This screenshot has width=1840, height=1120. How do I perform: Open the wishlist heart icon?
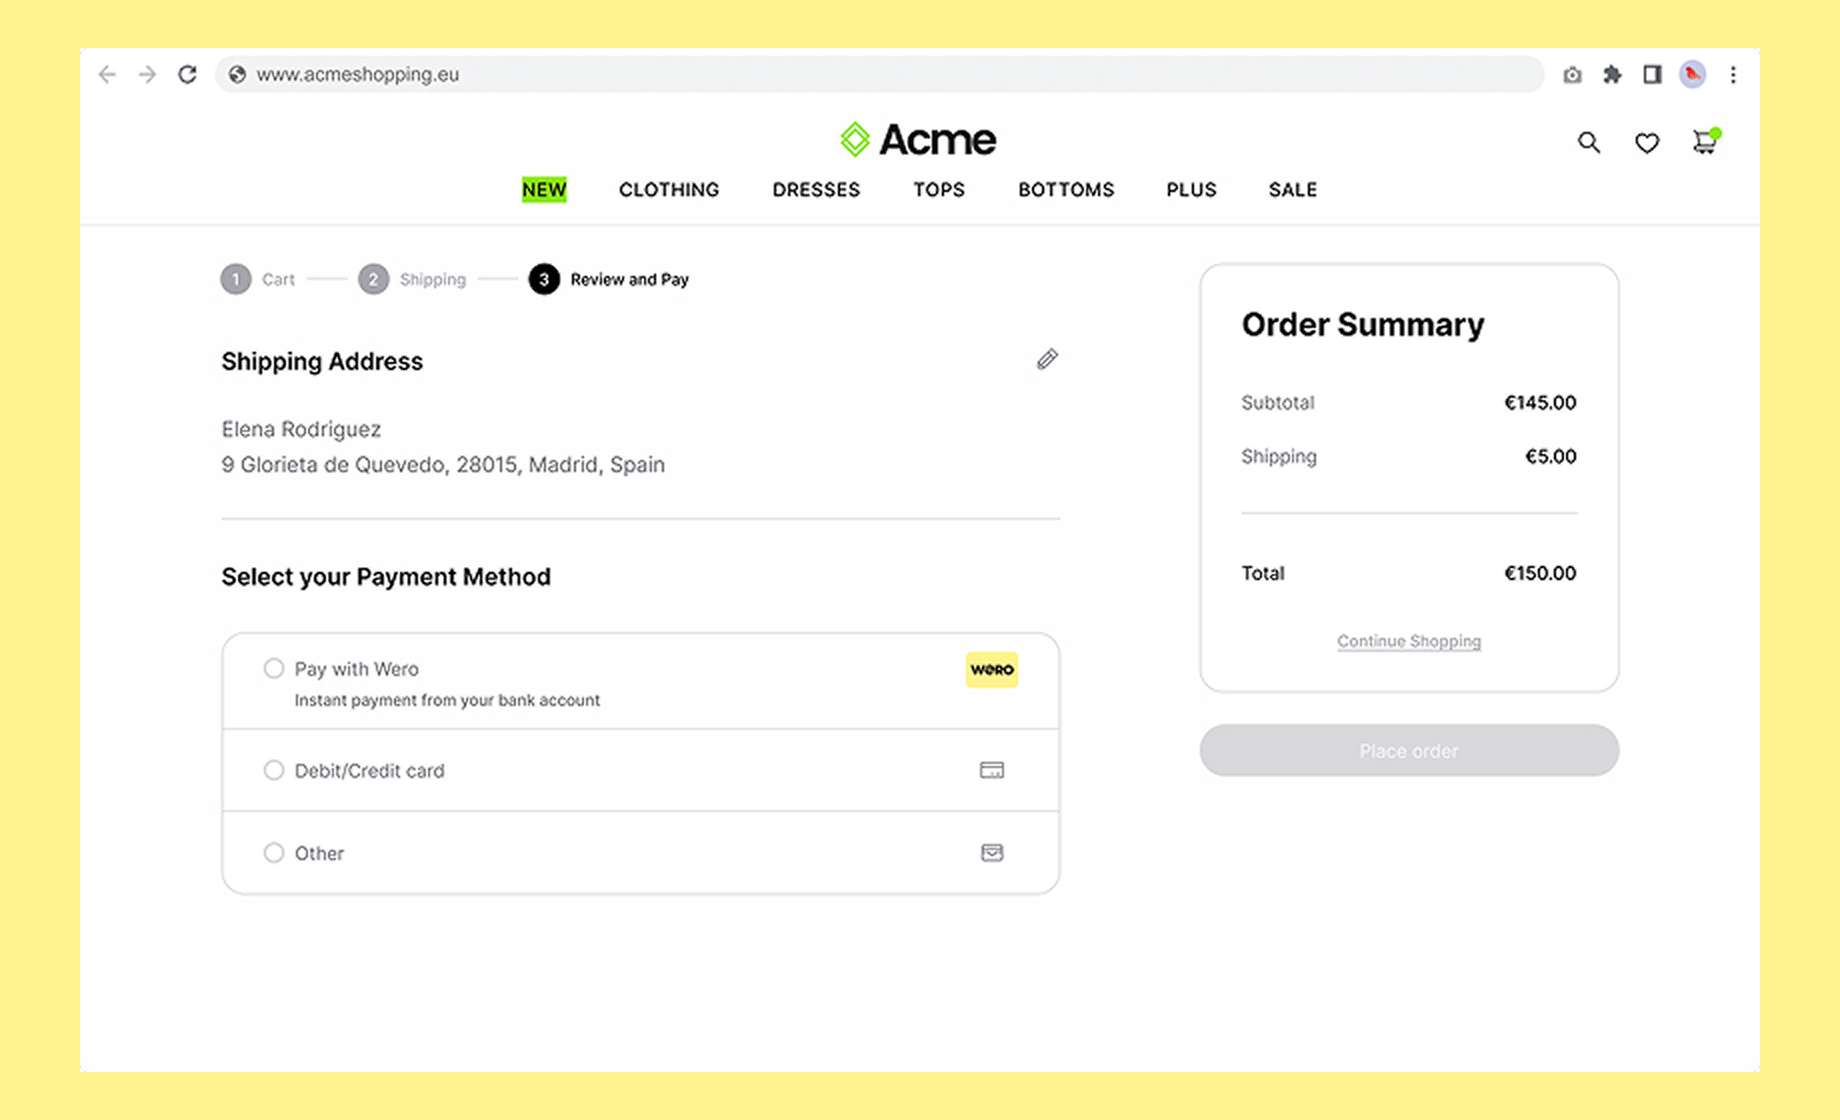1646,143
